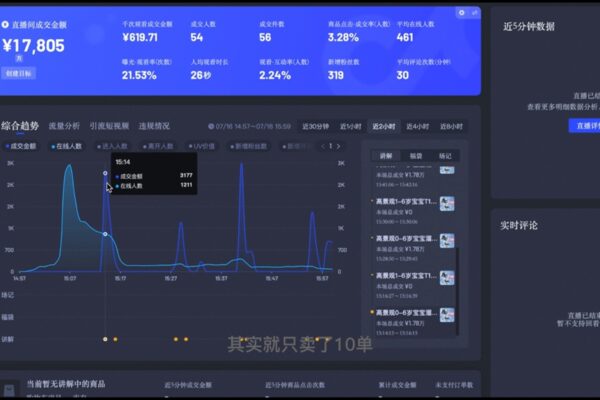The image size is (600, 400).
Task: Click the first yellow 讲解 marker under the chart
Action: 105,339
